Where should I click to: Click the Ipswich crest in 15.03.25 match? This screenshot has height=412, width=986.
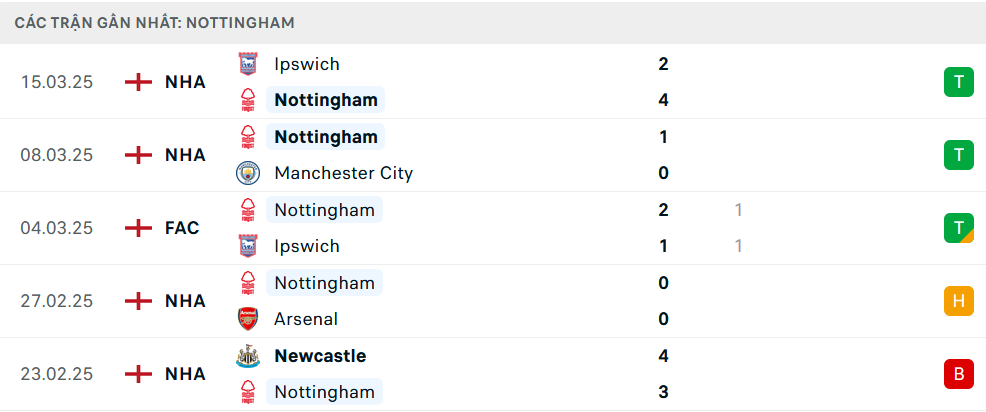248,64
